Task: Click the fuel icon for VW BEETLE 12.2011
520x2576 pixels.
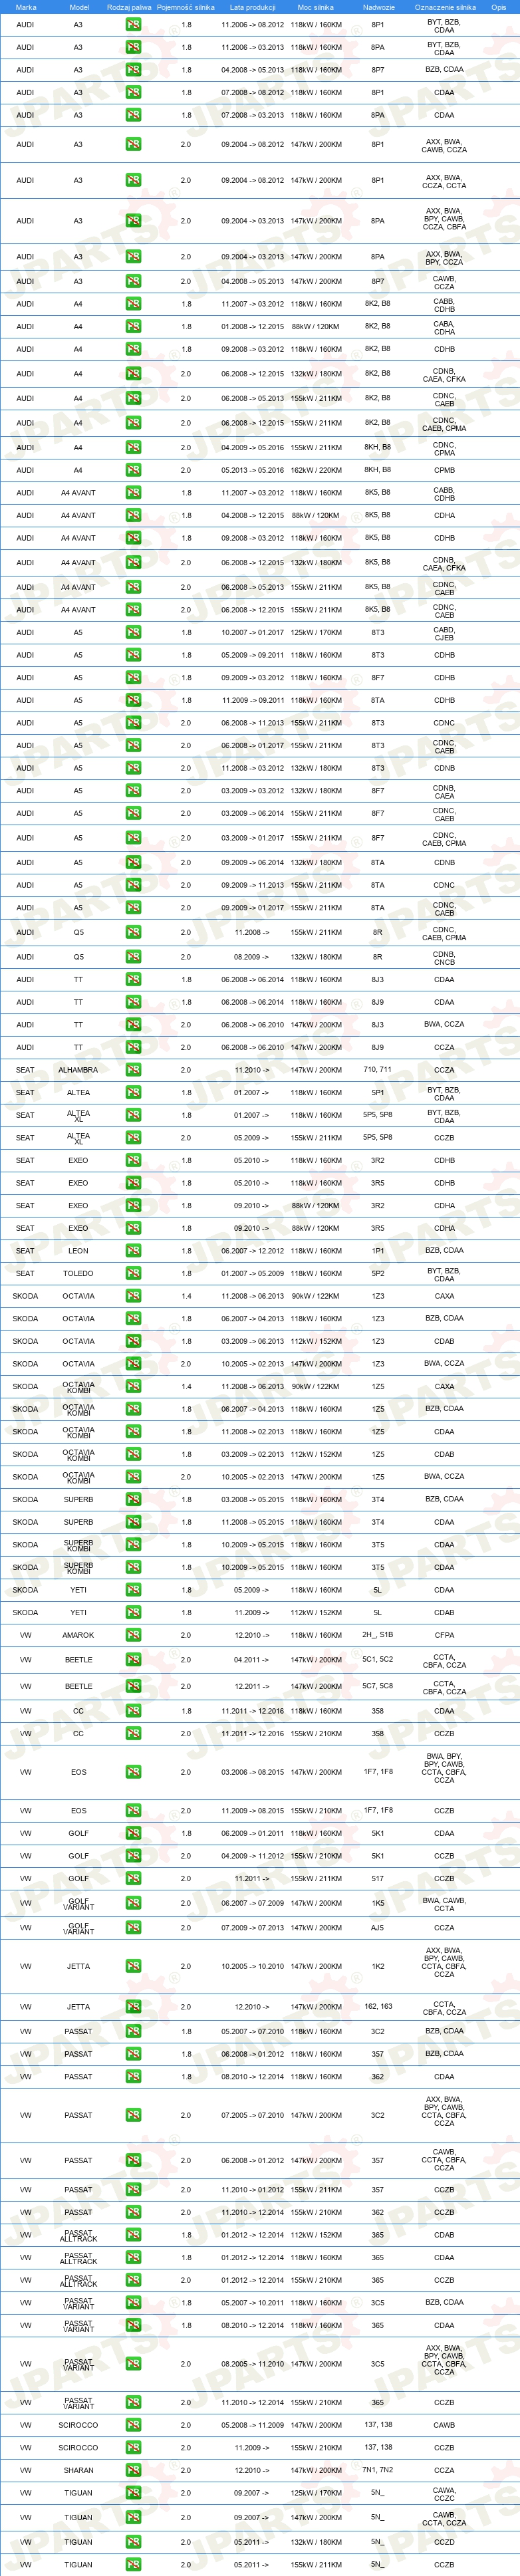Action: coord(133,1686)
